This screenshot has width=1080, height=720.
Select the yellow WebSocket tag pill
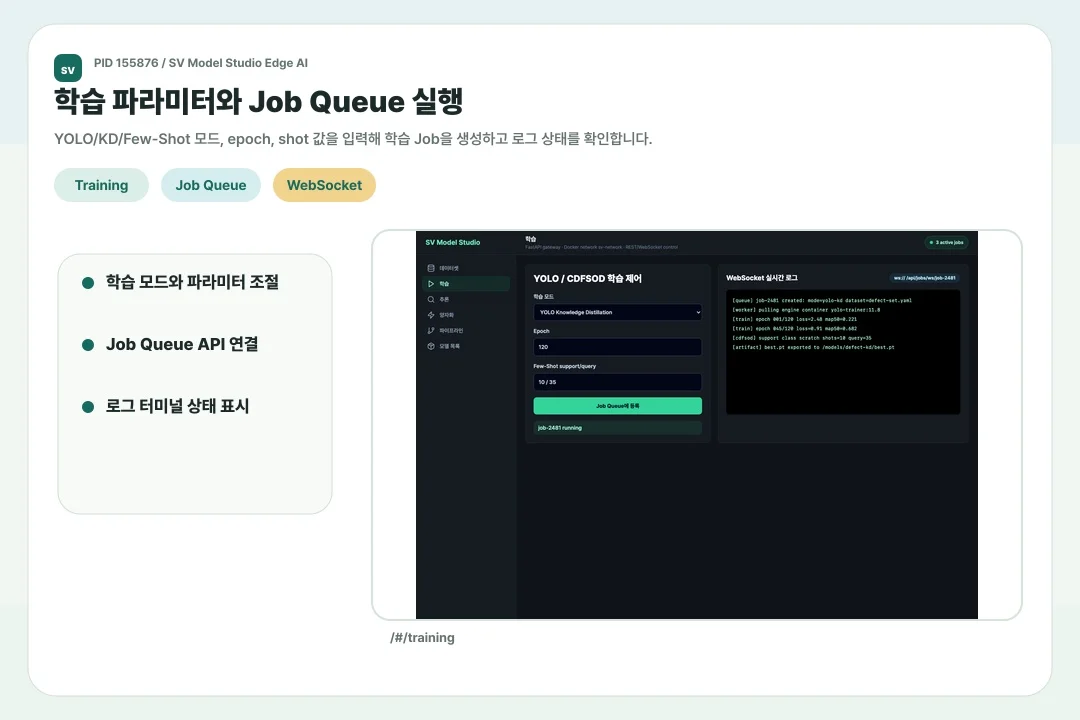pyautogui.click(x=324, y=185)
